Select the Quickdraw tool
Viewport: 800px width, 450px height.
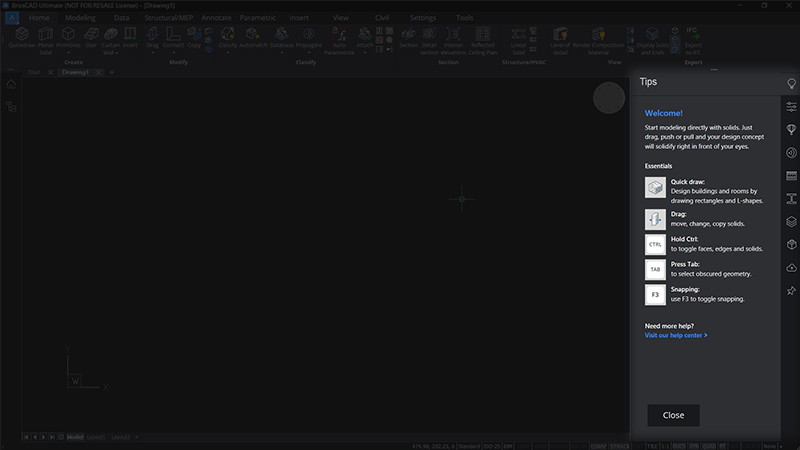click(x=22, y=38)
